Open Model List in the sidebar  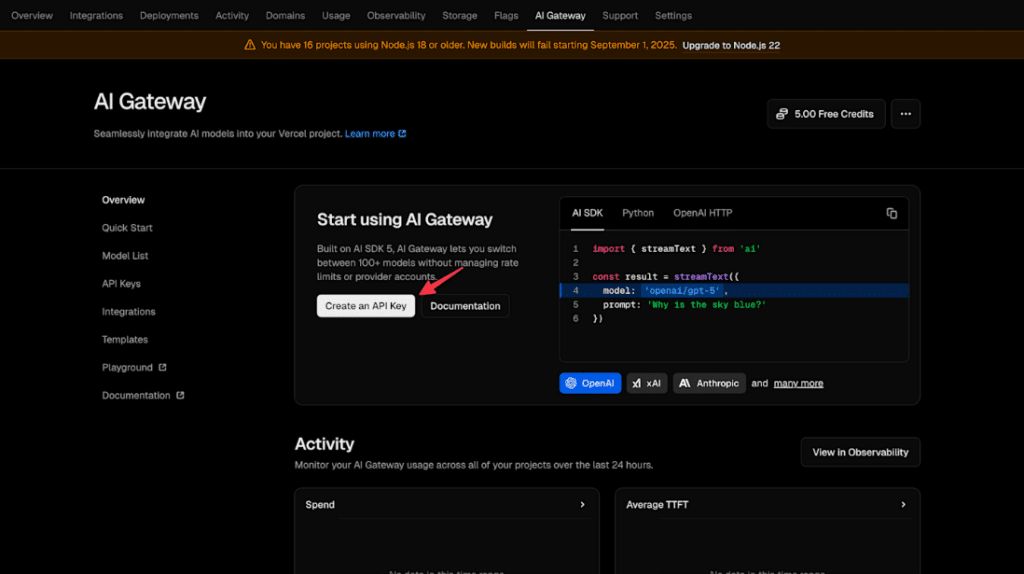125,256
